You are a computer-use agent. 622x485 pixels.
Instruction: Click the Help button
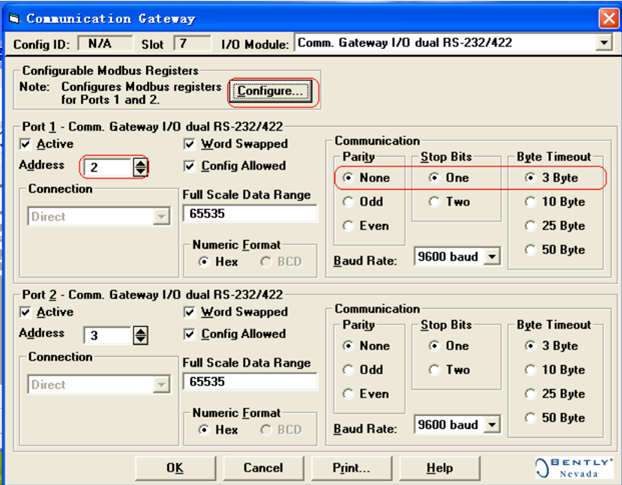coord(440,468)
